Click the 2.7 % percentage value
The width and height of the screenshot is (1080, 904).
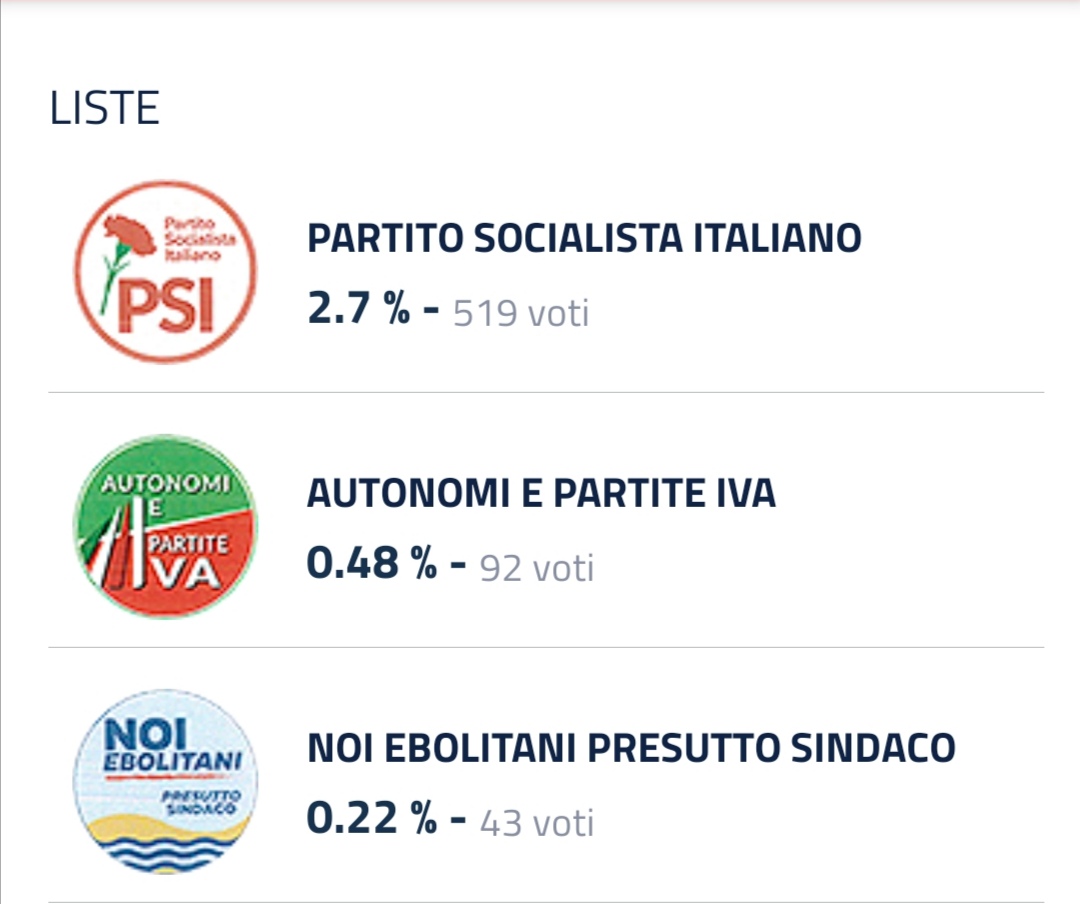tap(359, 308)
